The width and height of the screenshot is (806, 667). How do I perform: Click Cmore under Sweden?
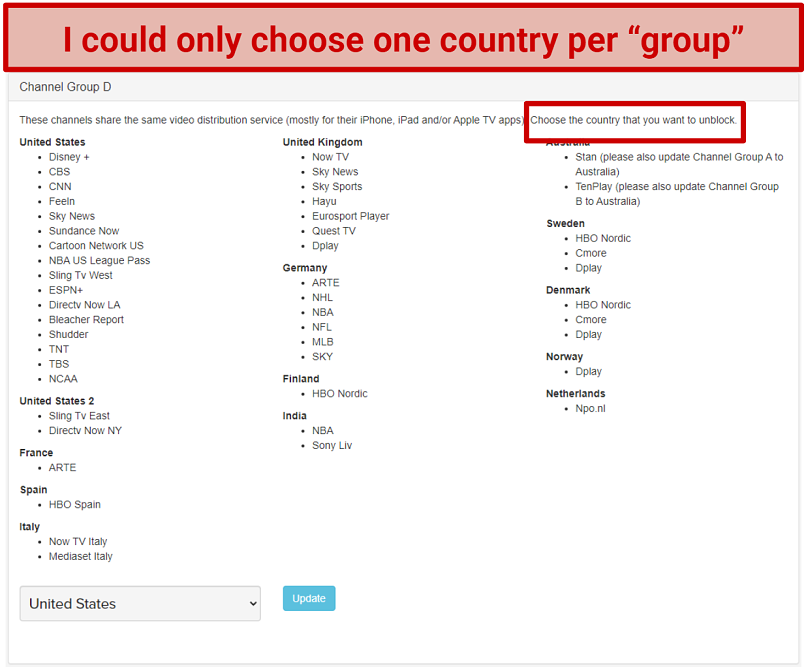click(x=591, y=253)
